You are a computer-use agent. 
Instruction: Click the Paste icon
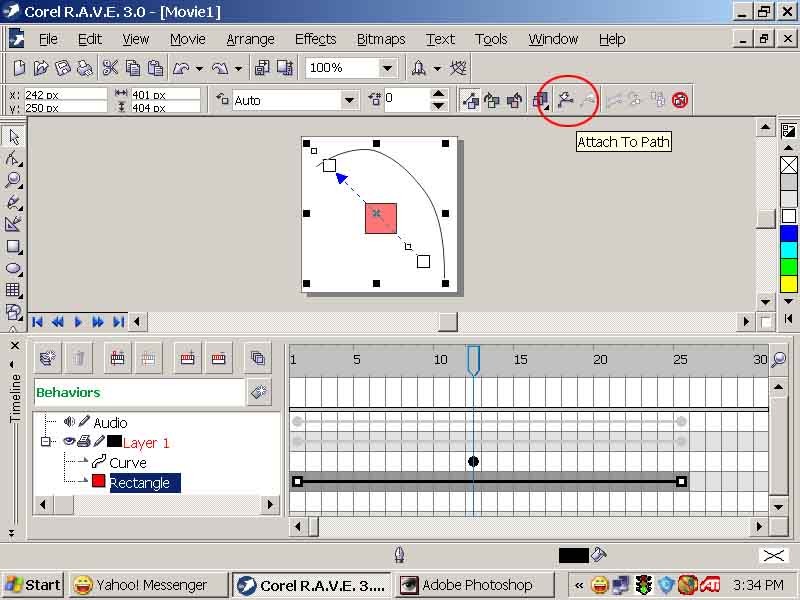click(155, 67)
